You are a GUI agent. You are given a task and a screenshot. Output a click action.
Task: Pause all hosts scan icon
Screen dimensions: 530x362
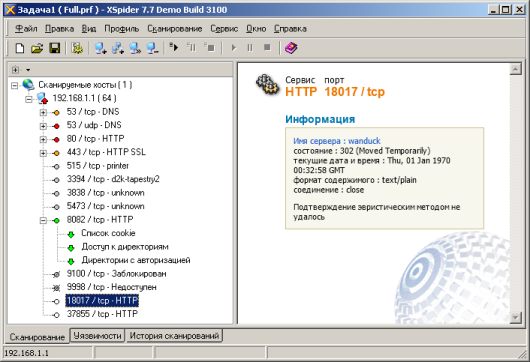tap(192, 48)
